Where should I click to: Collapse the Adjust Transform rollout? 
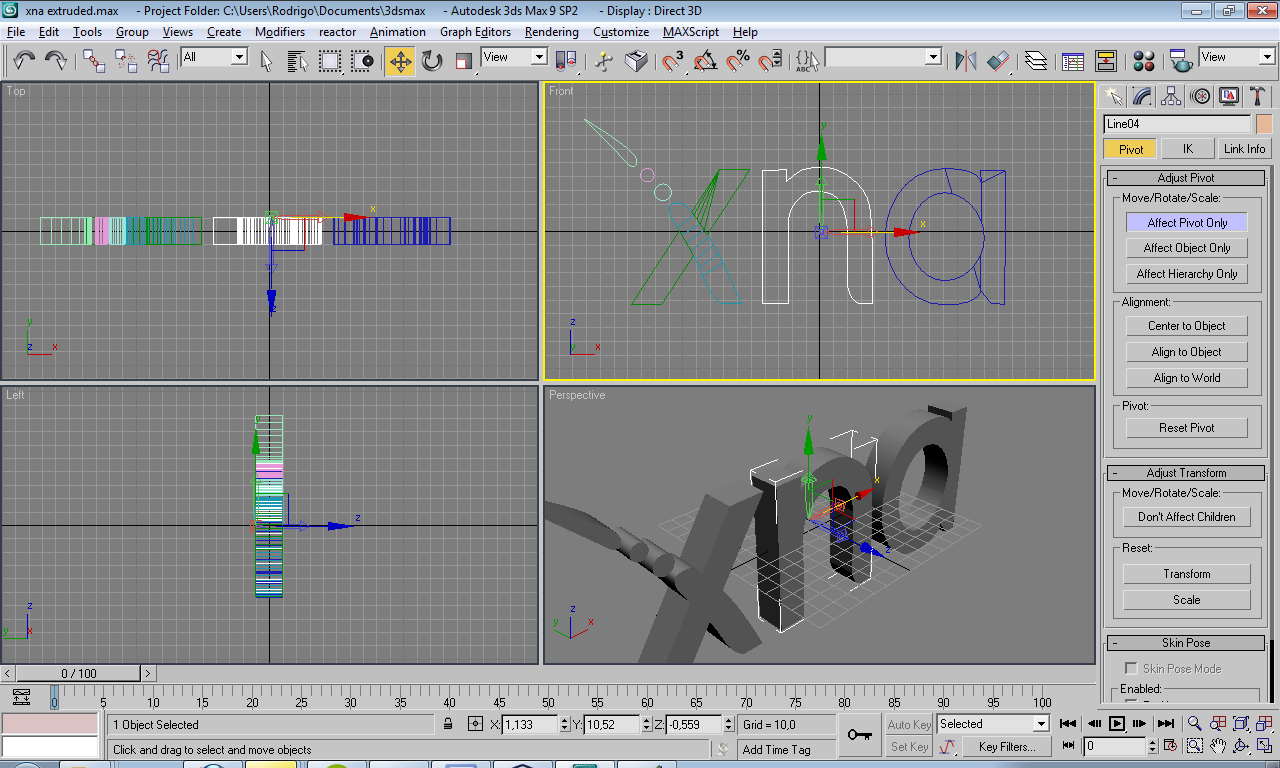pyautogui.click(x=1186, y=473)
